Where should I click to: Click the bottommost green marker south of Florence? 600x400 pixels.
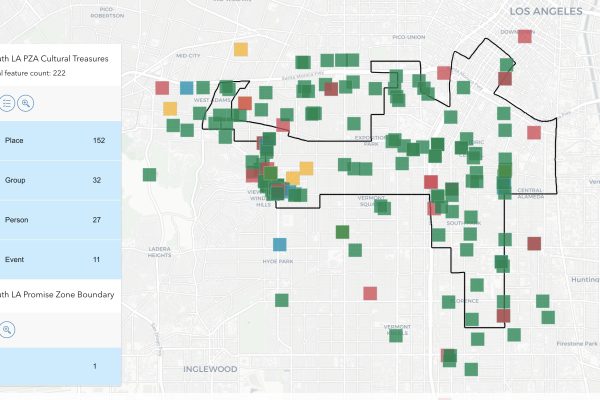point(471,370)
